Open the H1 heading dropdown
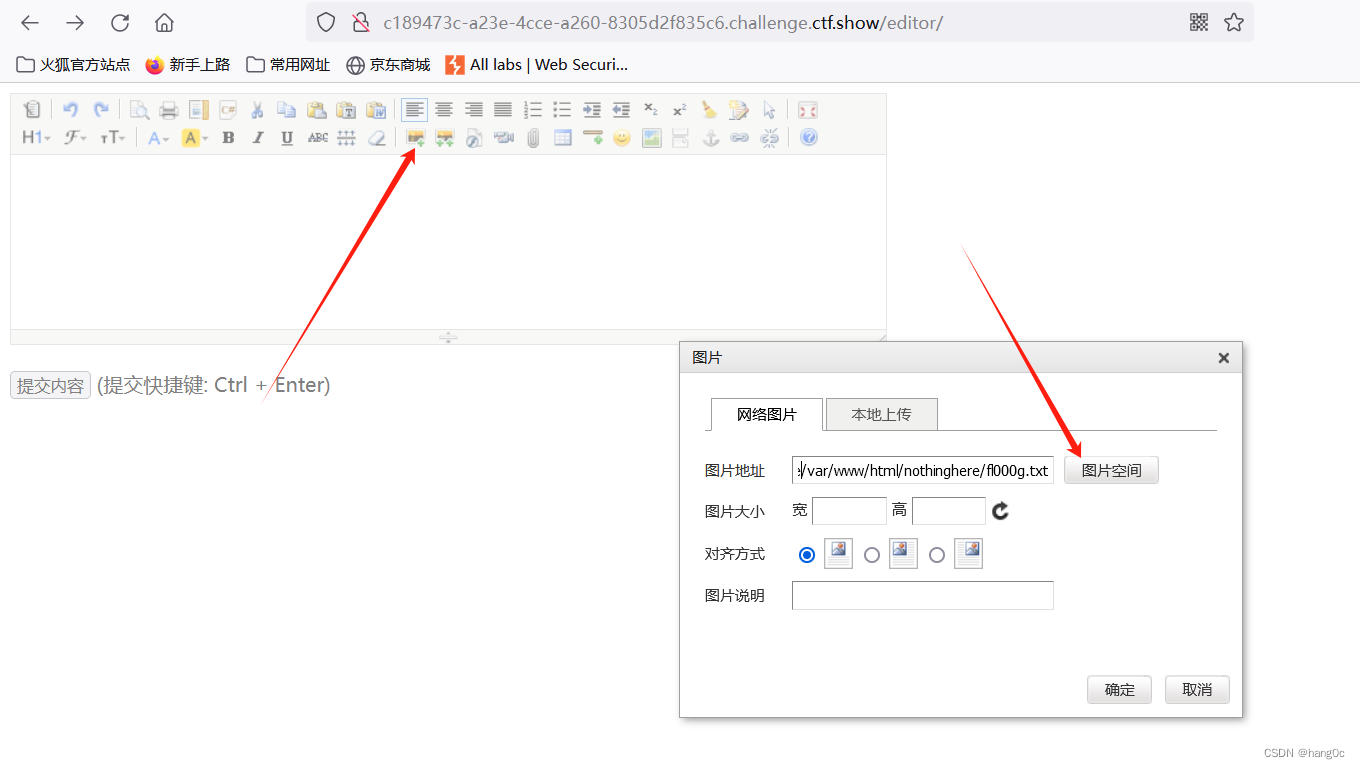Viewport: 1360px width, 769px height. (x=36, y=138)
